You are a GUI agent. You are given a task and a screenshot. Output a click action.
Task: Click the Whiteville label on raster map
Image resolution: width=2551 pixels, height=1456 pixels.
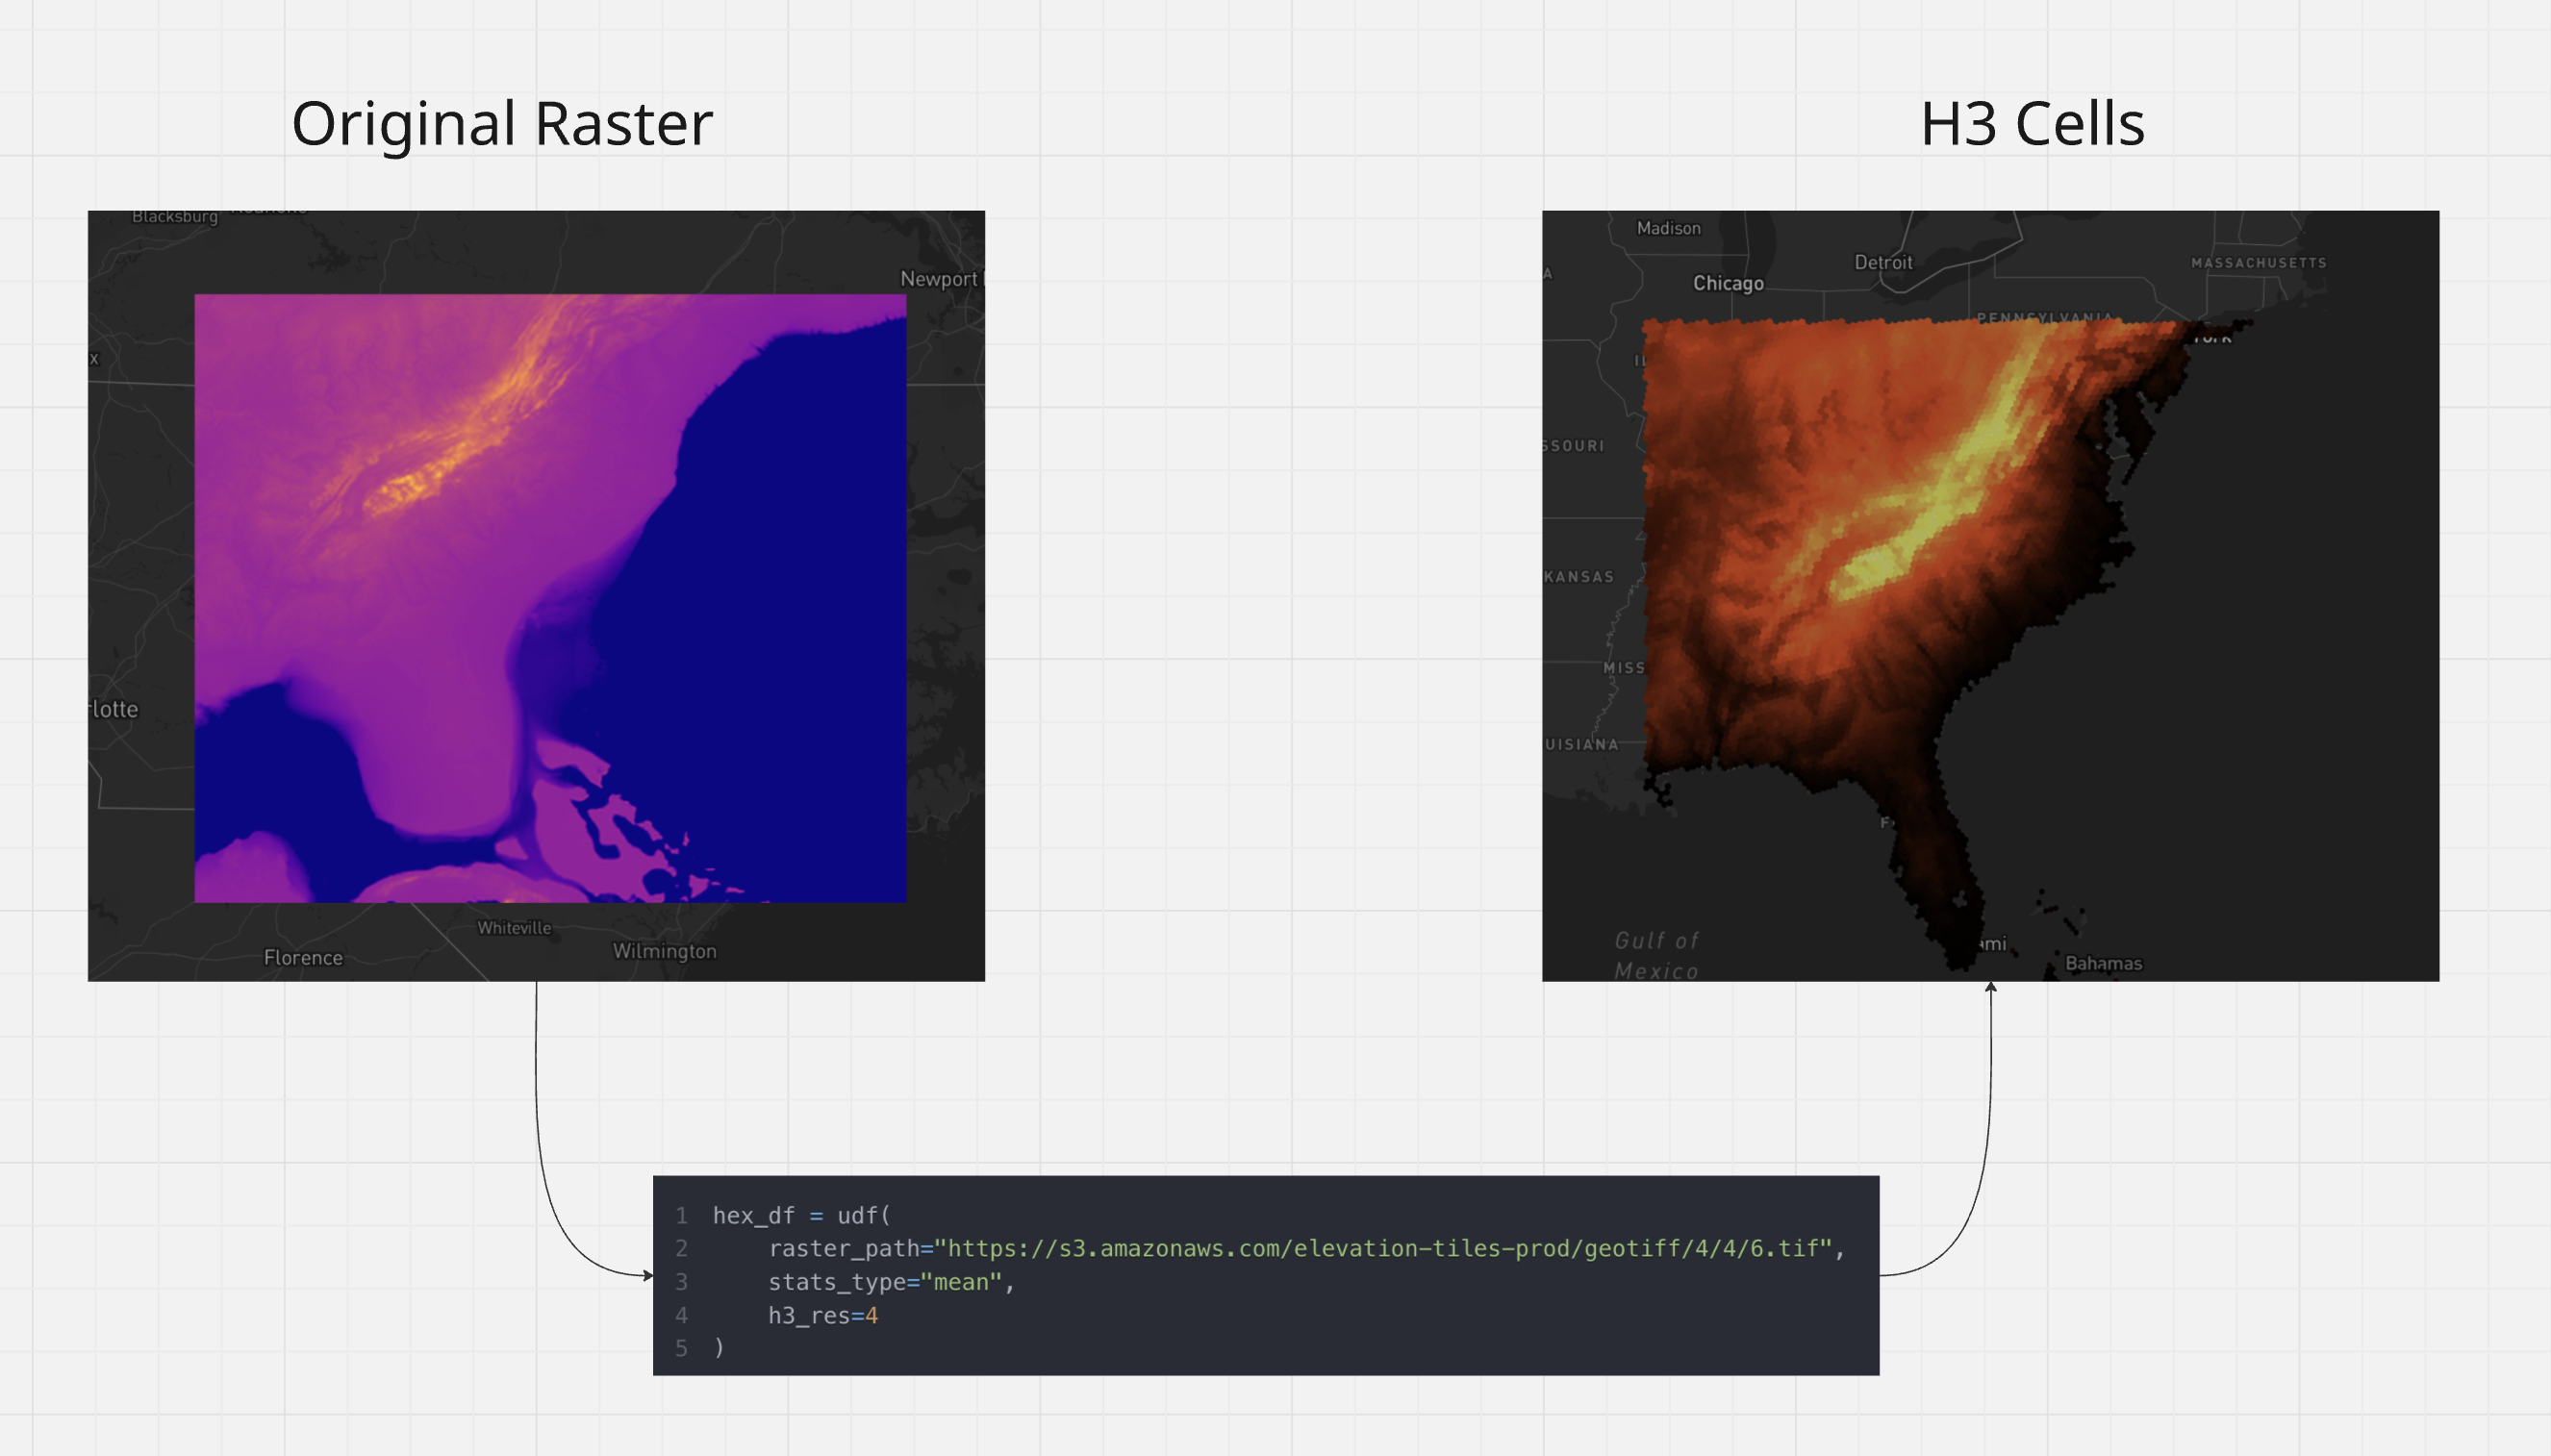(x=514, y=927)
